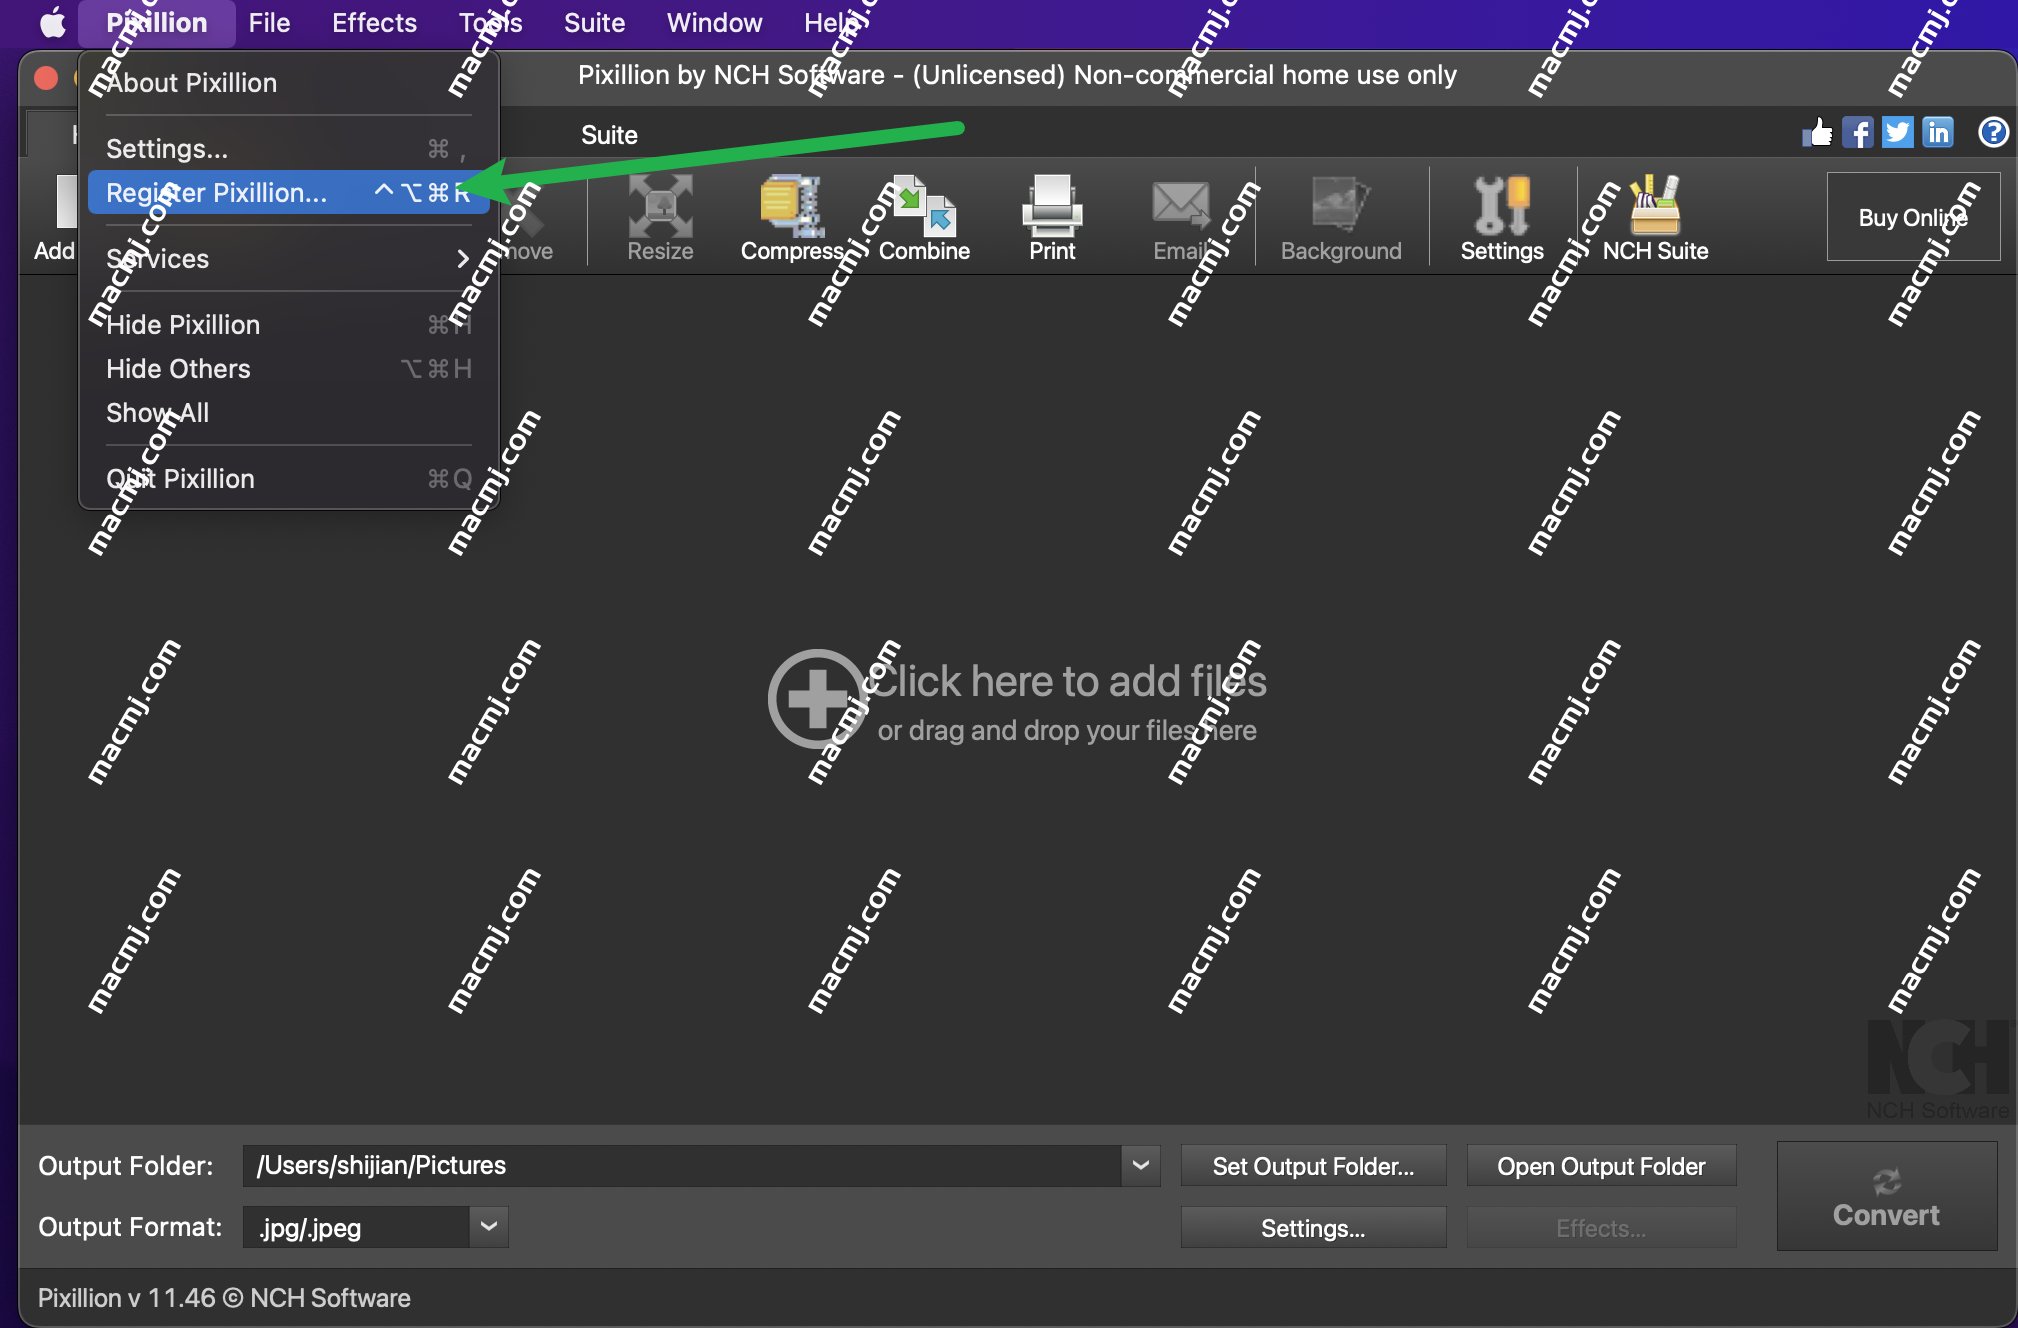Open the Effects menu
This screenshot has height=1328, width=2018.
pyautogui.click(x=374, y=22)
